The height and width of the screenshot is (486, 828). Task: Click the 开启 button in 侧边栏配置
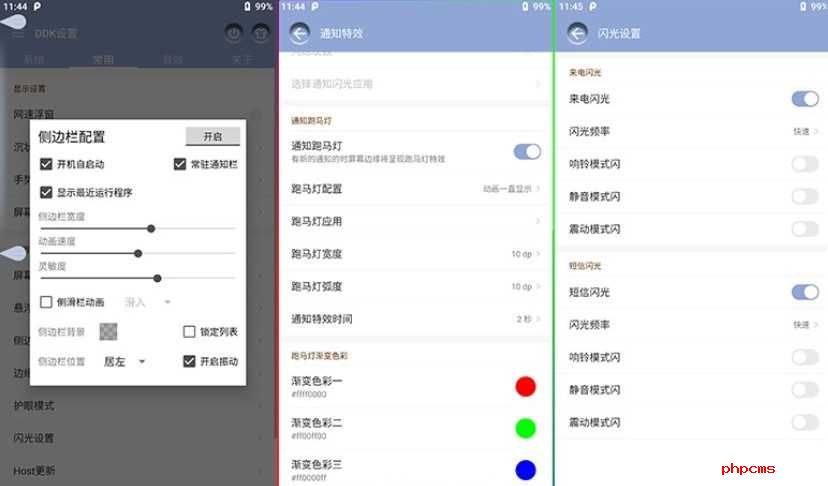pyautogui.click(x=213, y=136)
